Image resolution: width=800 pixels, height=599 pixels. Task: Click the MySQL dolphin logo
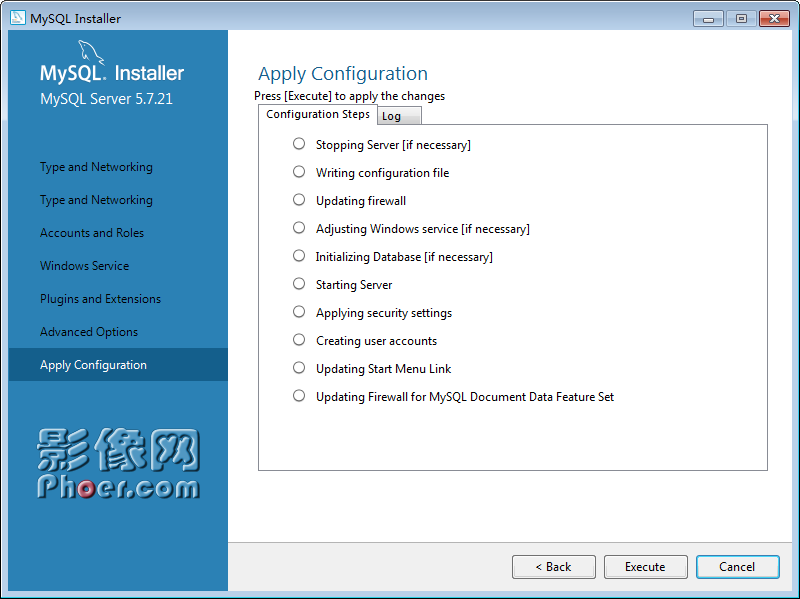tap(91, 53)
